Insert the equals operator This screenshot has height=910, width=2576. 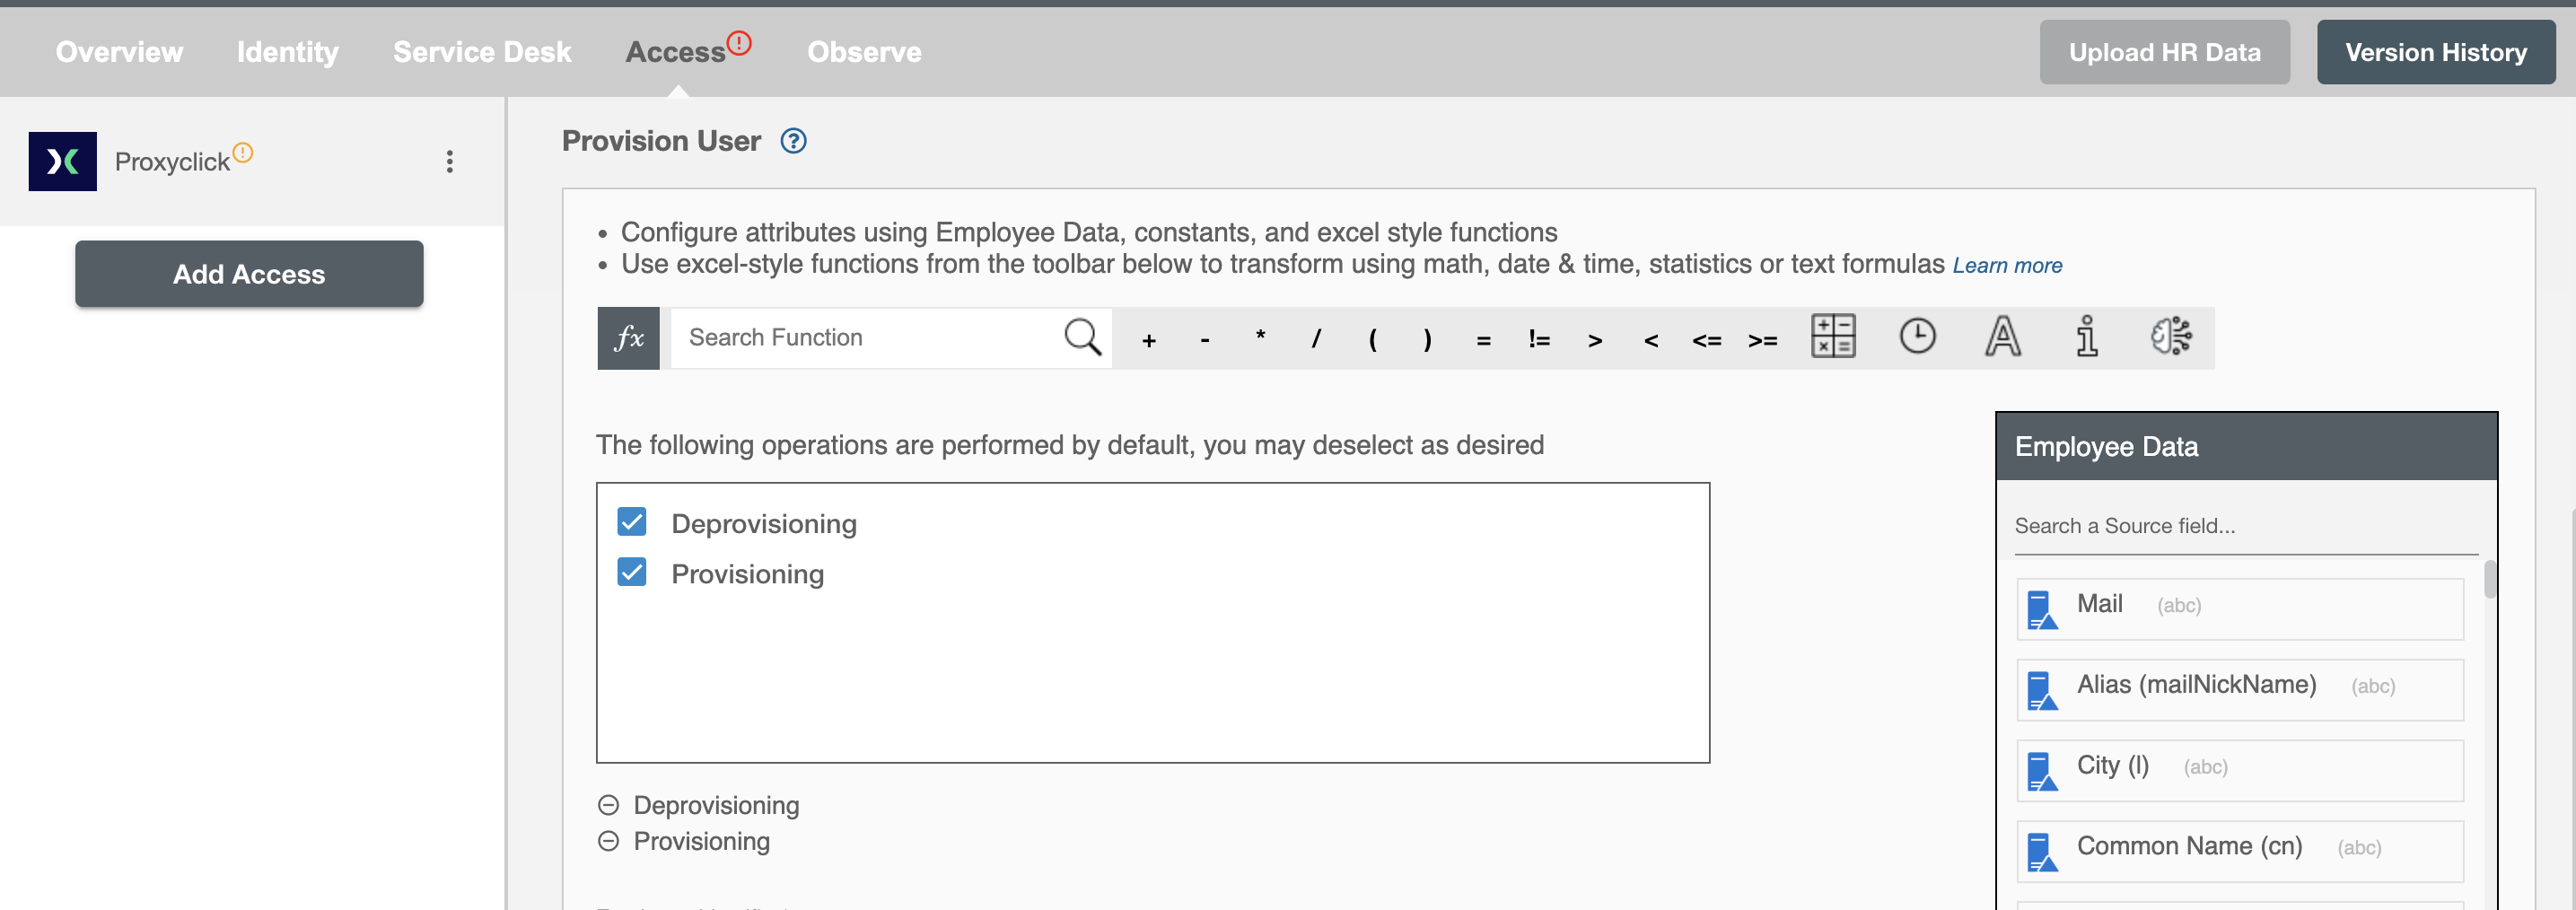point(1484,340)
